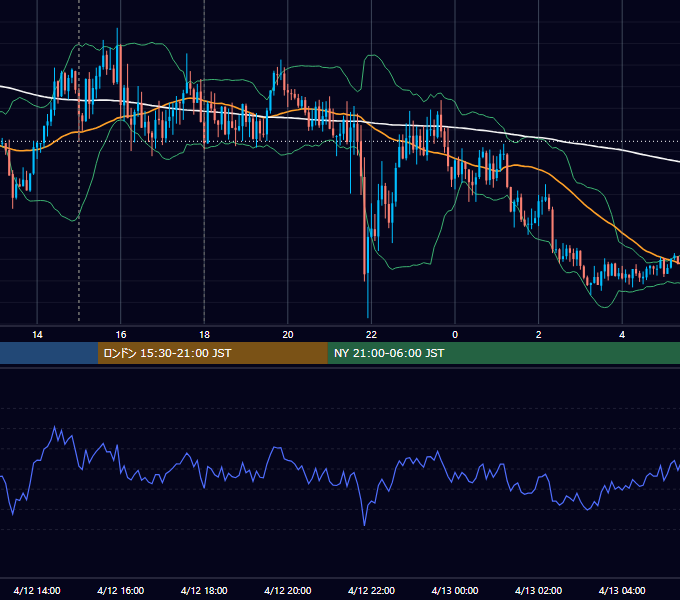This screenshot has width=680, height=600.
Task: Click the 4/12 20:00 date label
Action: (288, 590)
